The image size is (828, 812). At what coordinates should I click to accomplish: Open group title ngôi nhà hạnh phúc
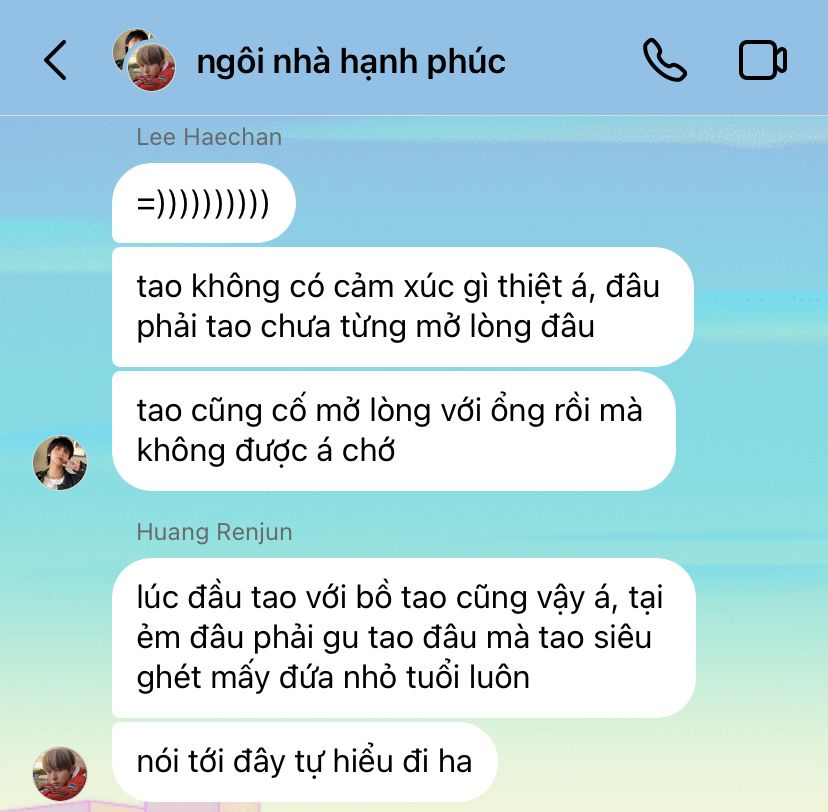click(x=351, y=62)
